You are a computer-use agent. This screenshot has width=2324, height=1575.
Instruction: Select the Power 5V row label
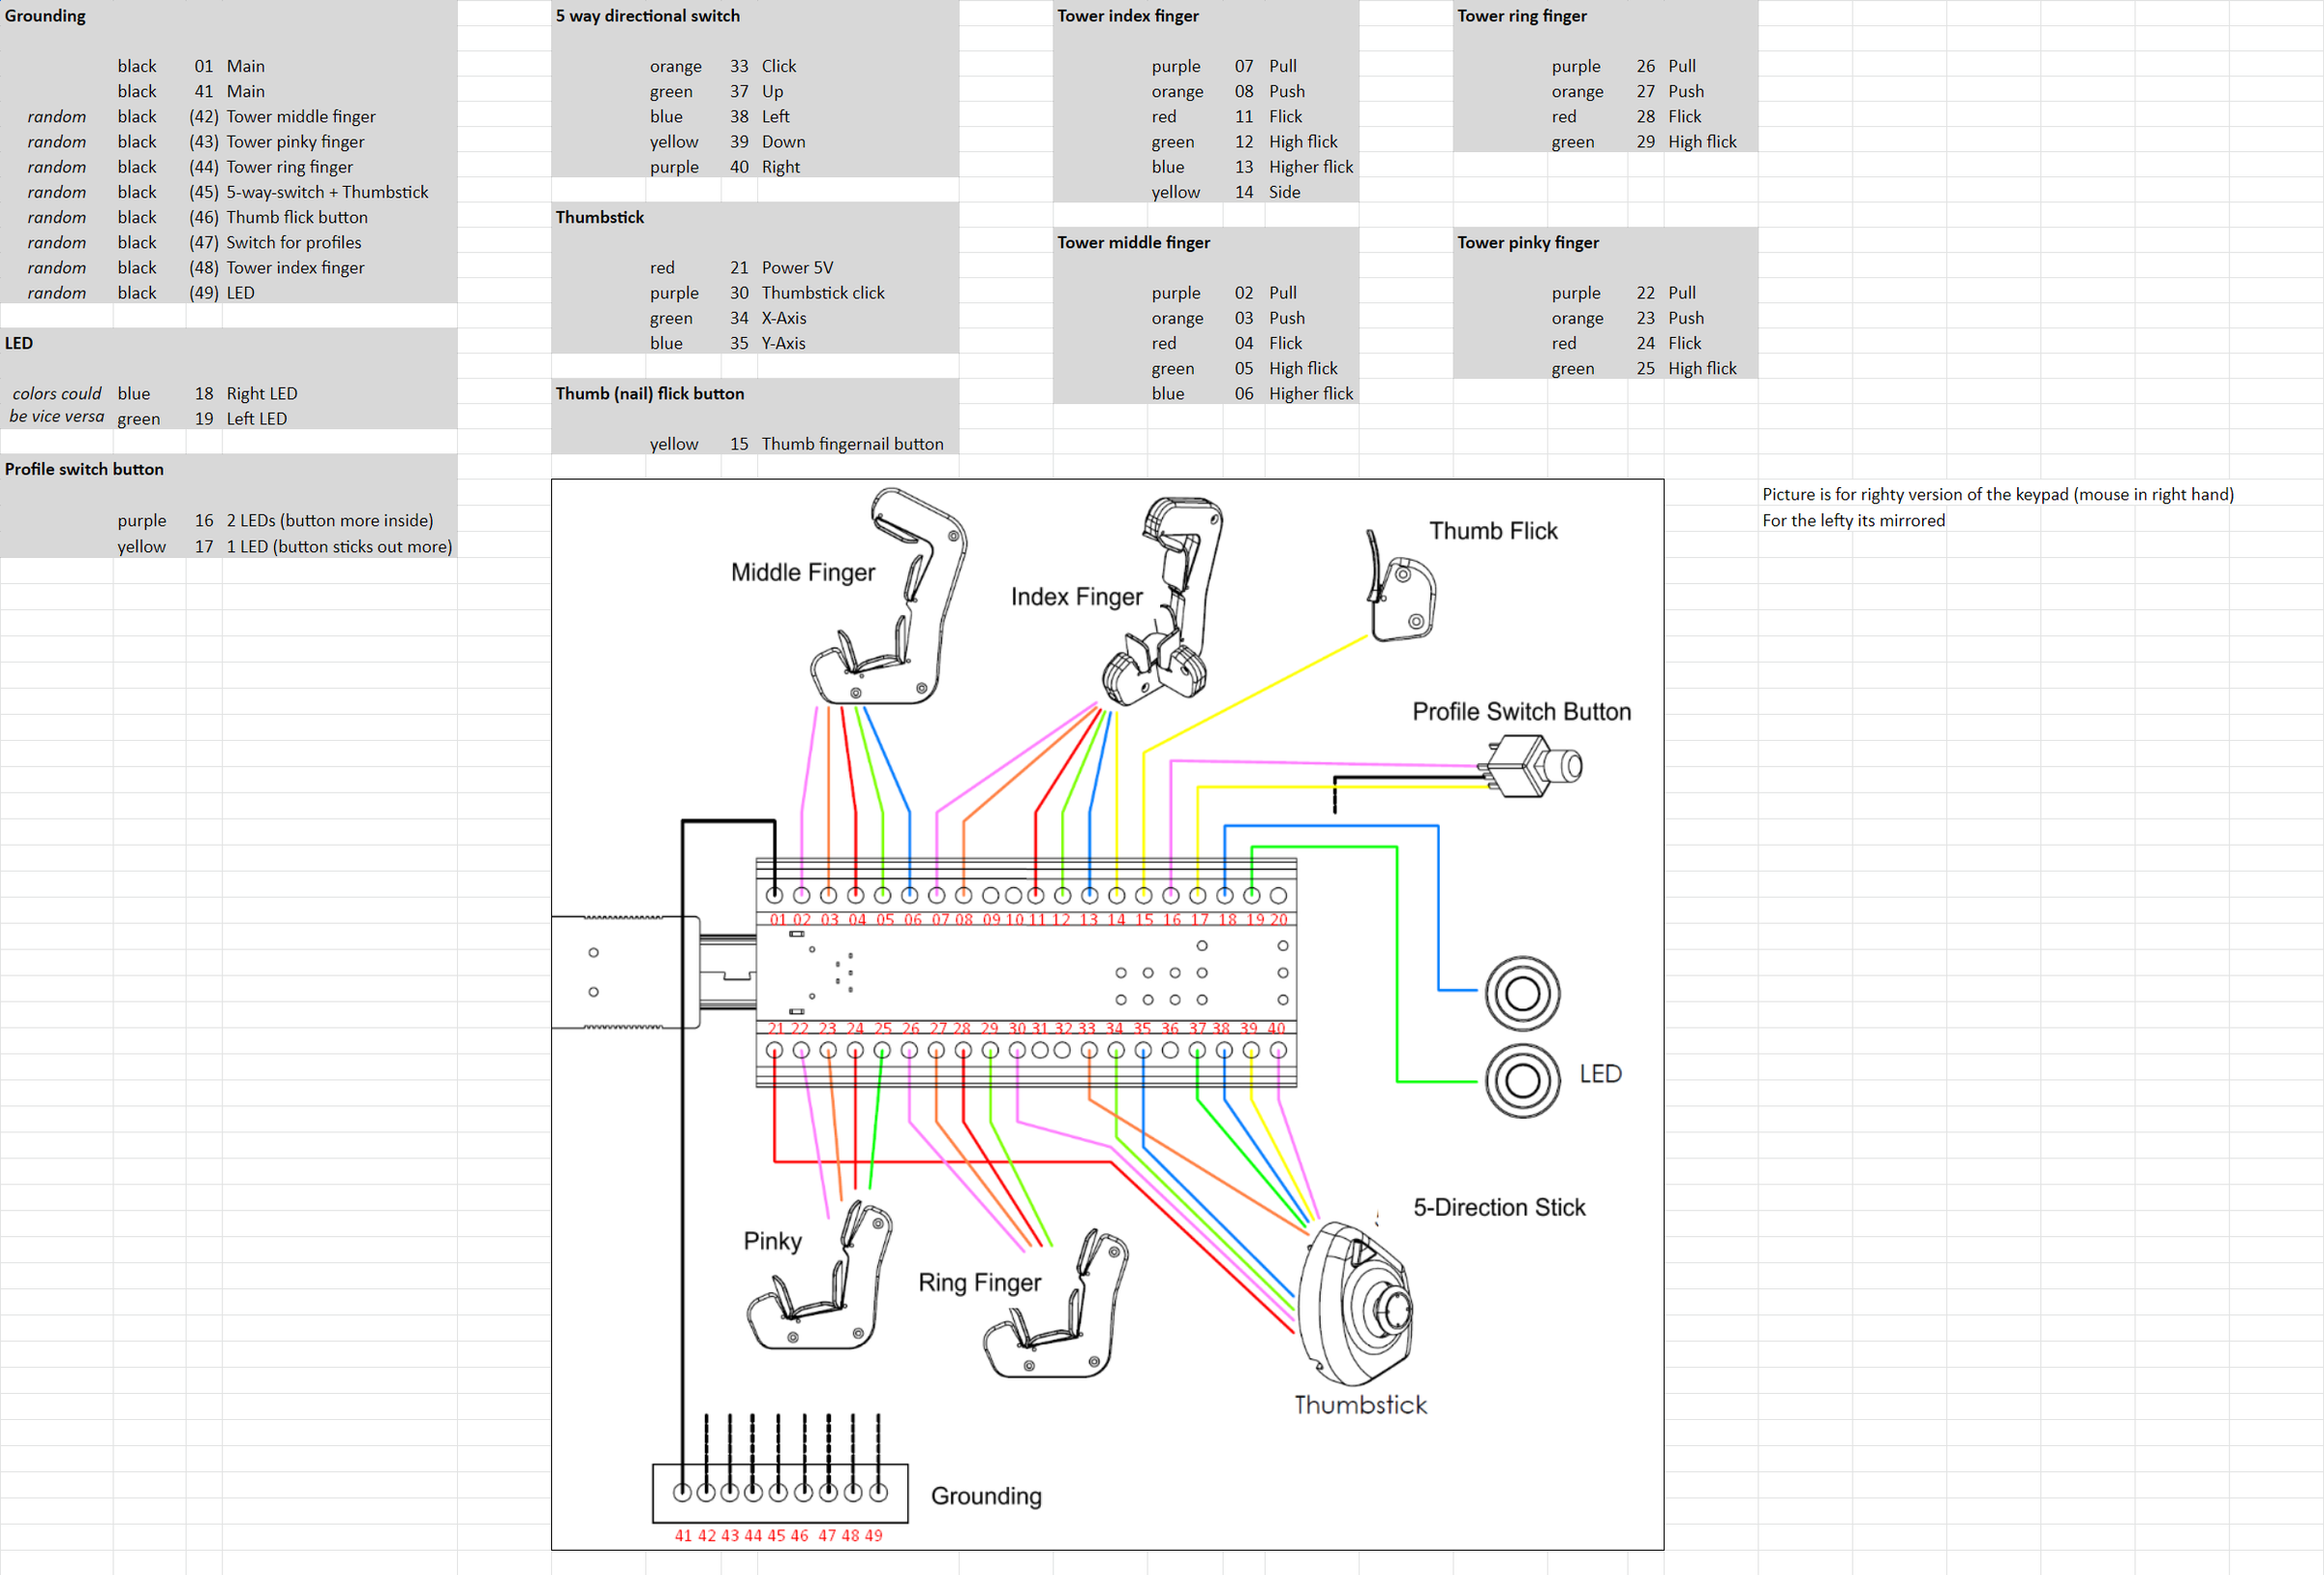(797, 267)
